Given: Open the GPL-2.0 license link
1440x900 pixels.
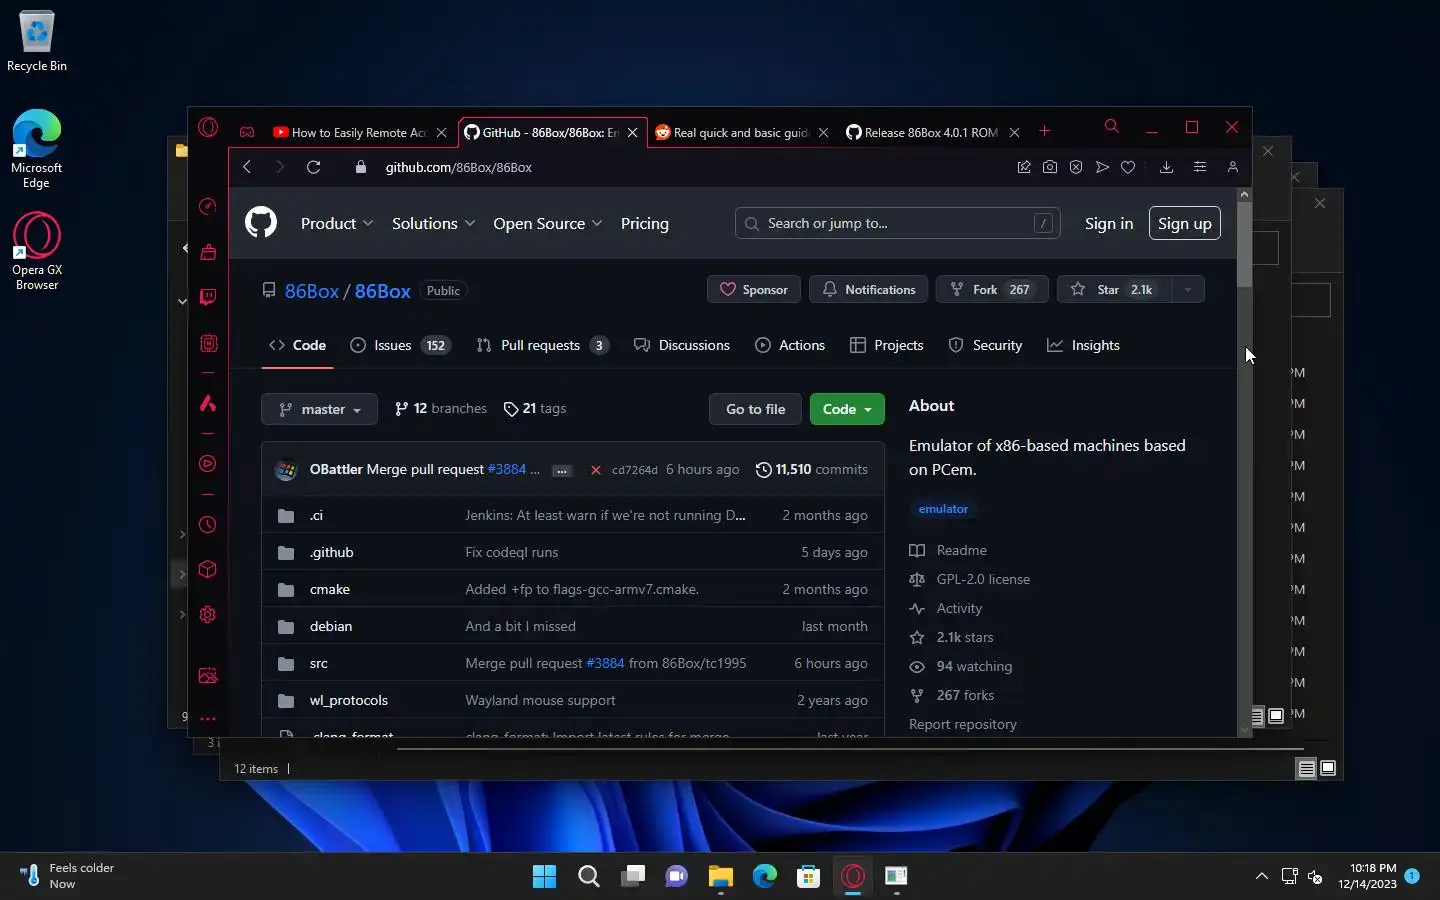Looking at the screenshot, I should (983, 579).
